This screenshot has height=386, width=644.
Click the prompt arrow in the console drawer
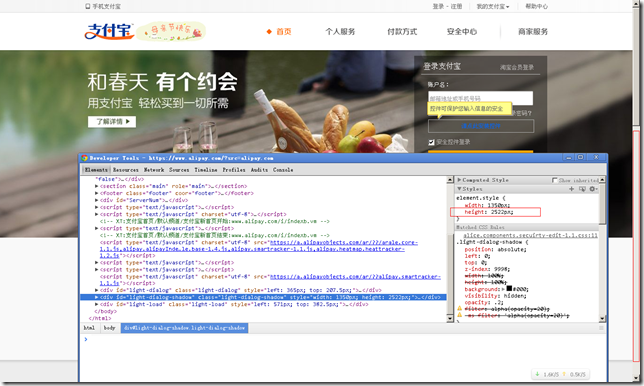point(86,339)
